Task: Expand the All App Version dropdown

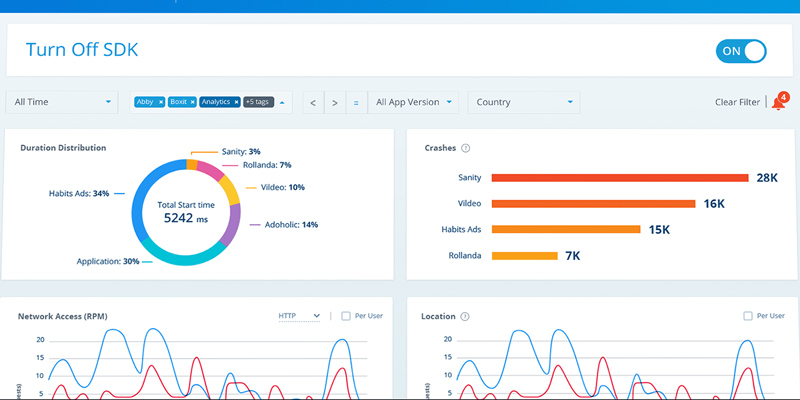Action: click(x=413, y=102)
